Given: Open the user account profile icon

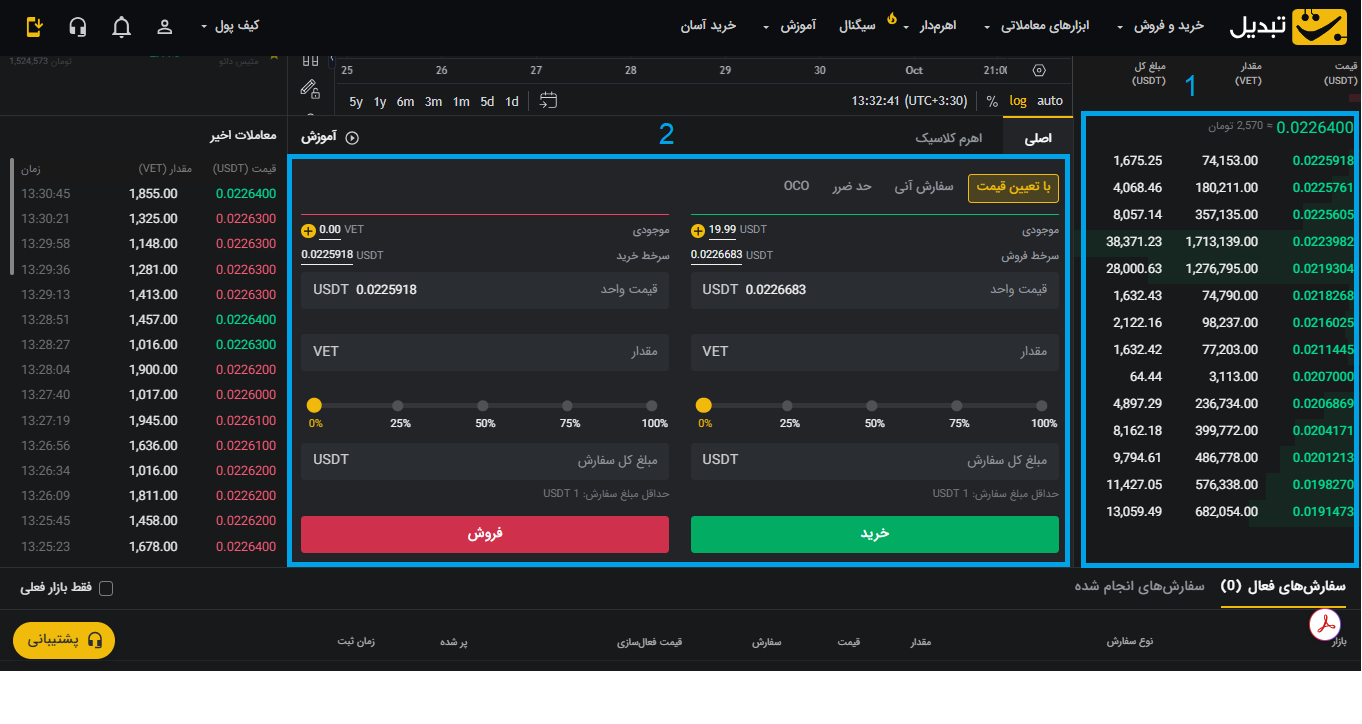Looking at the screenshot, I should click(164, 27).
